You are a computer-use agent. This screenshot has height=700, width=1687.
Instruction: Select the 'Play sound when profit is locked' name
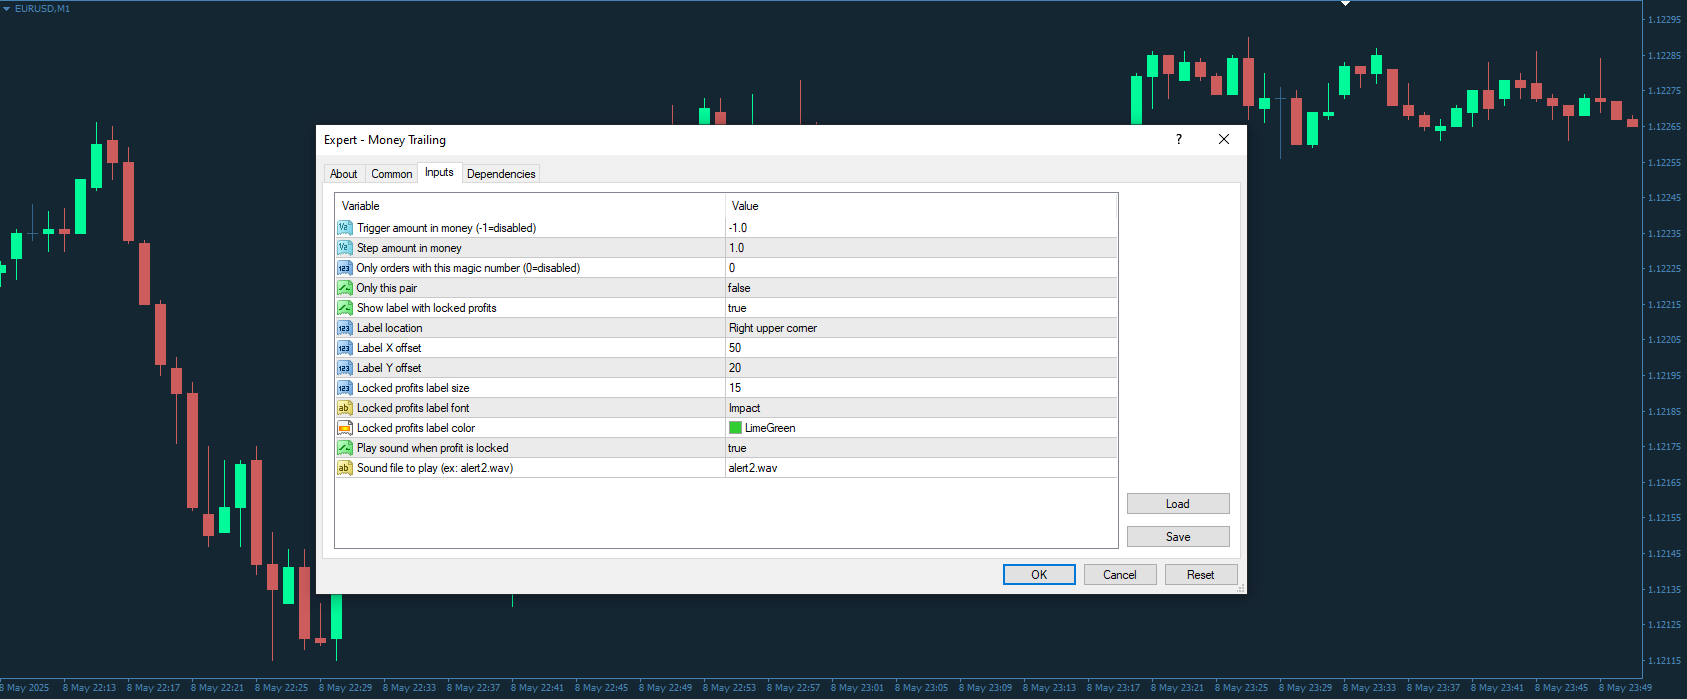(x=433, y=448)
